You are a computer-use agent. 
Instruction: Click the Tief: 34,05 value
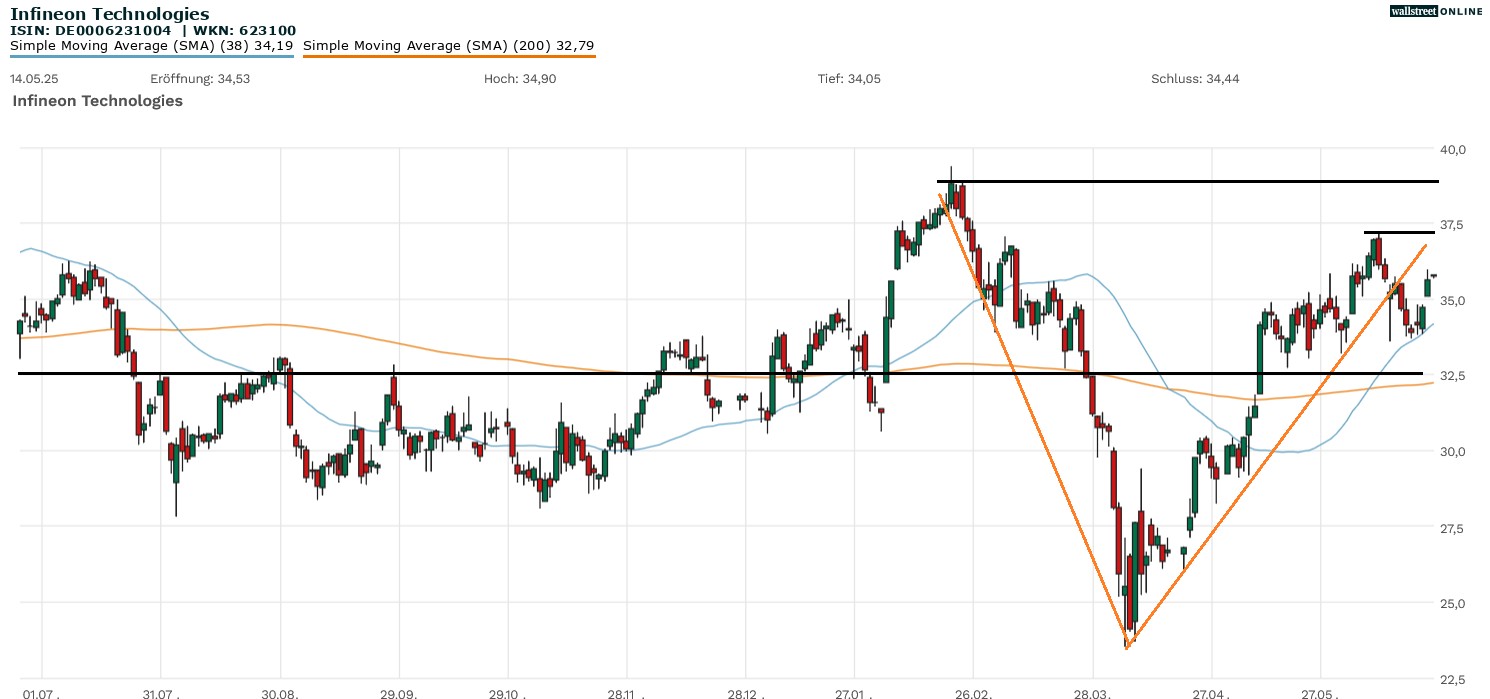click(x=850, y=78)
